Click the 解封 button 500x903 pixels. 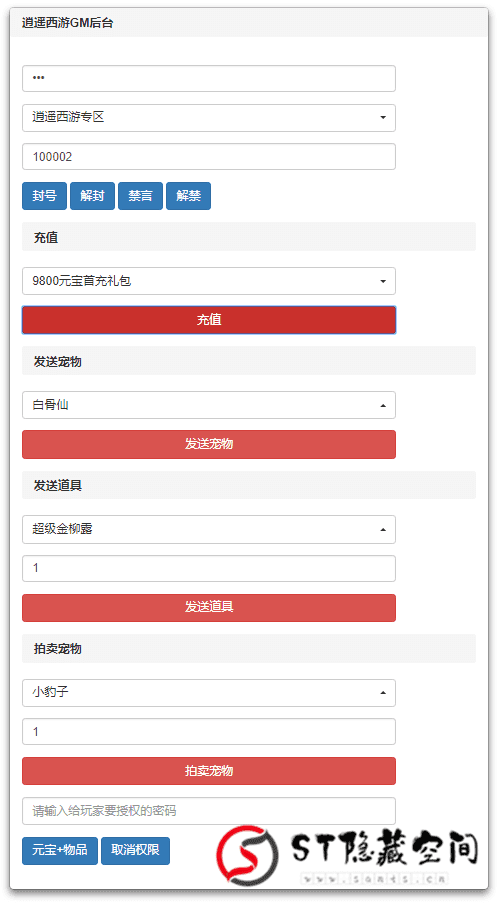click(92, 196)
